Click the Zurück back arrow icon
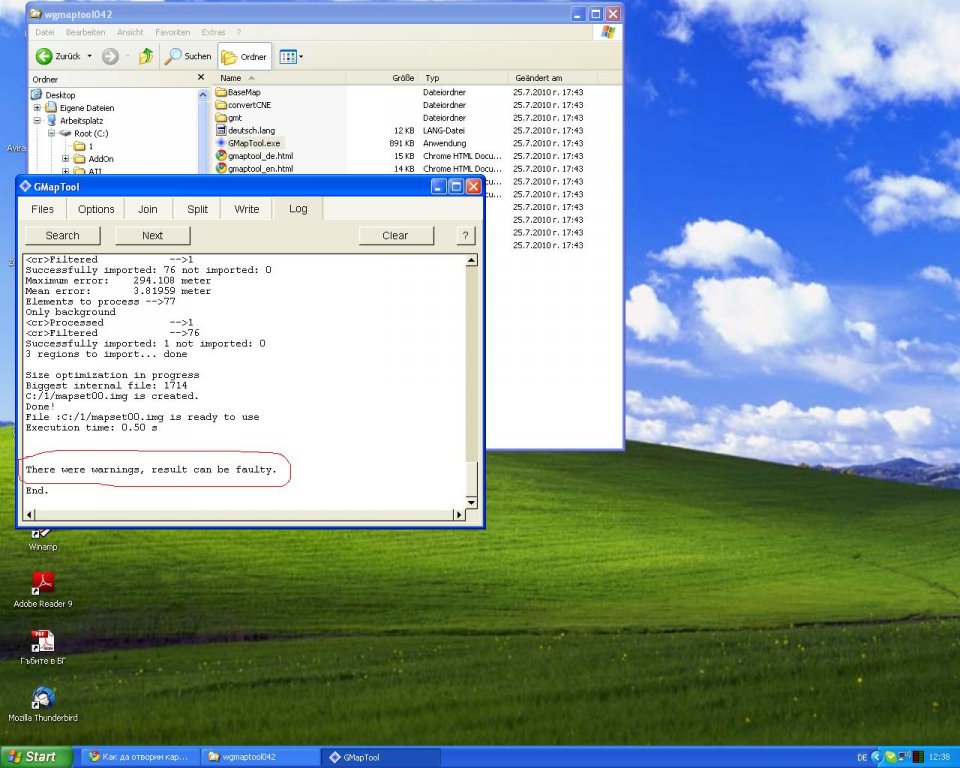Viewport: 960px width, 768px height. [x=45, y=57]
